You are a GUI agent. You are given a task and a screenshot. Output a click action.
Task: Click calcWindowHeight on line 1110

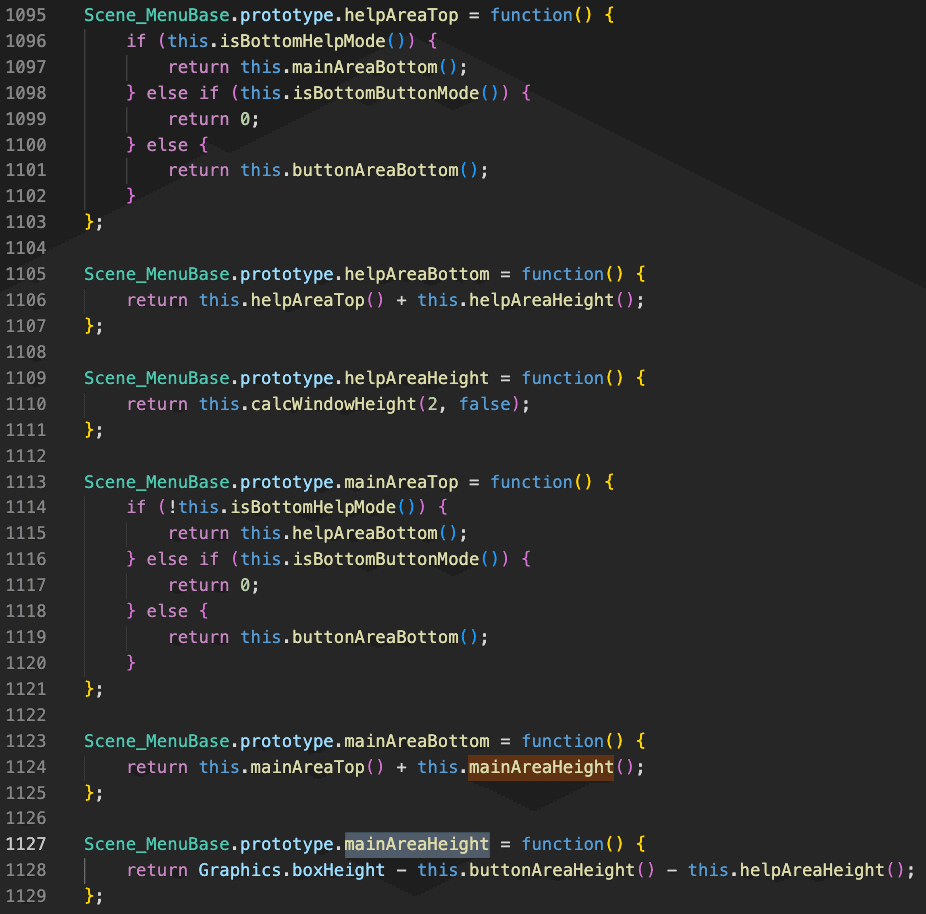tap(333, 404)
